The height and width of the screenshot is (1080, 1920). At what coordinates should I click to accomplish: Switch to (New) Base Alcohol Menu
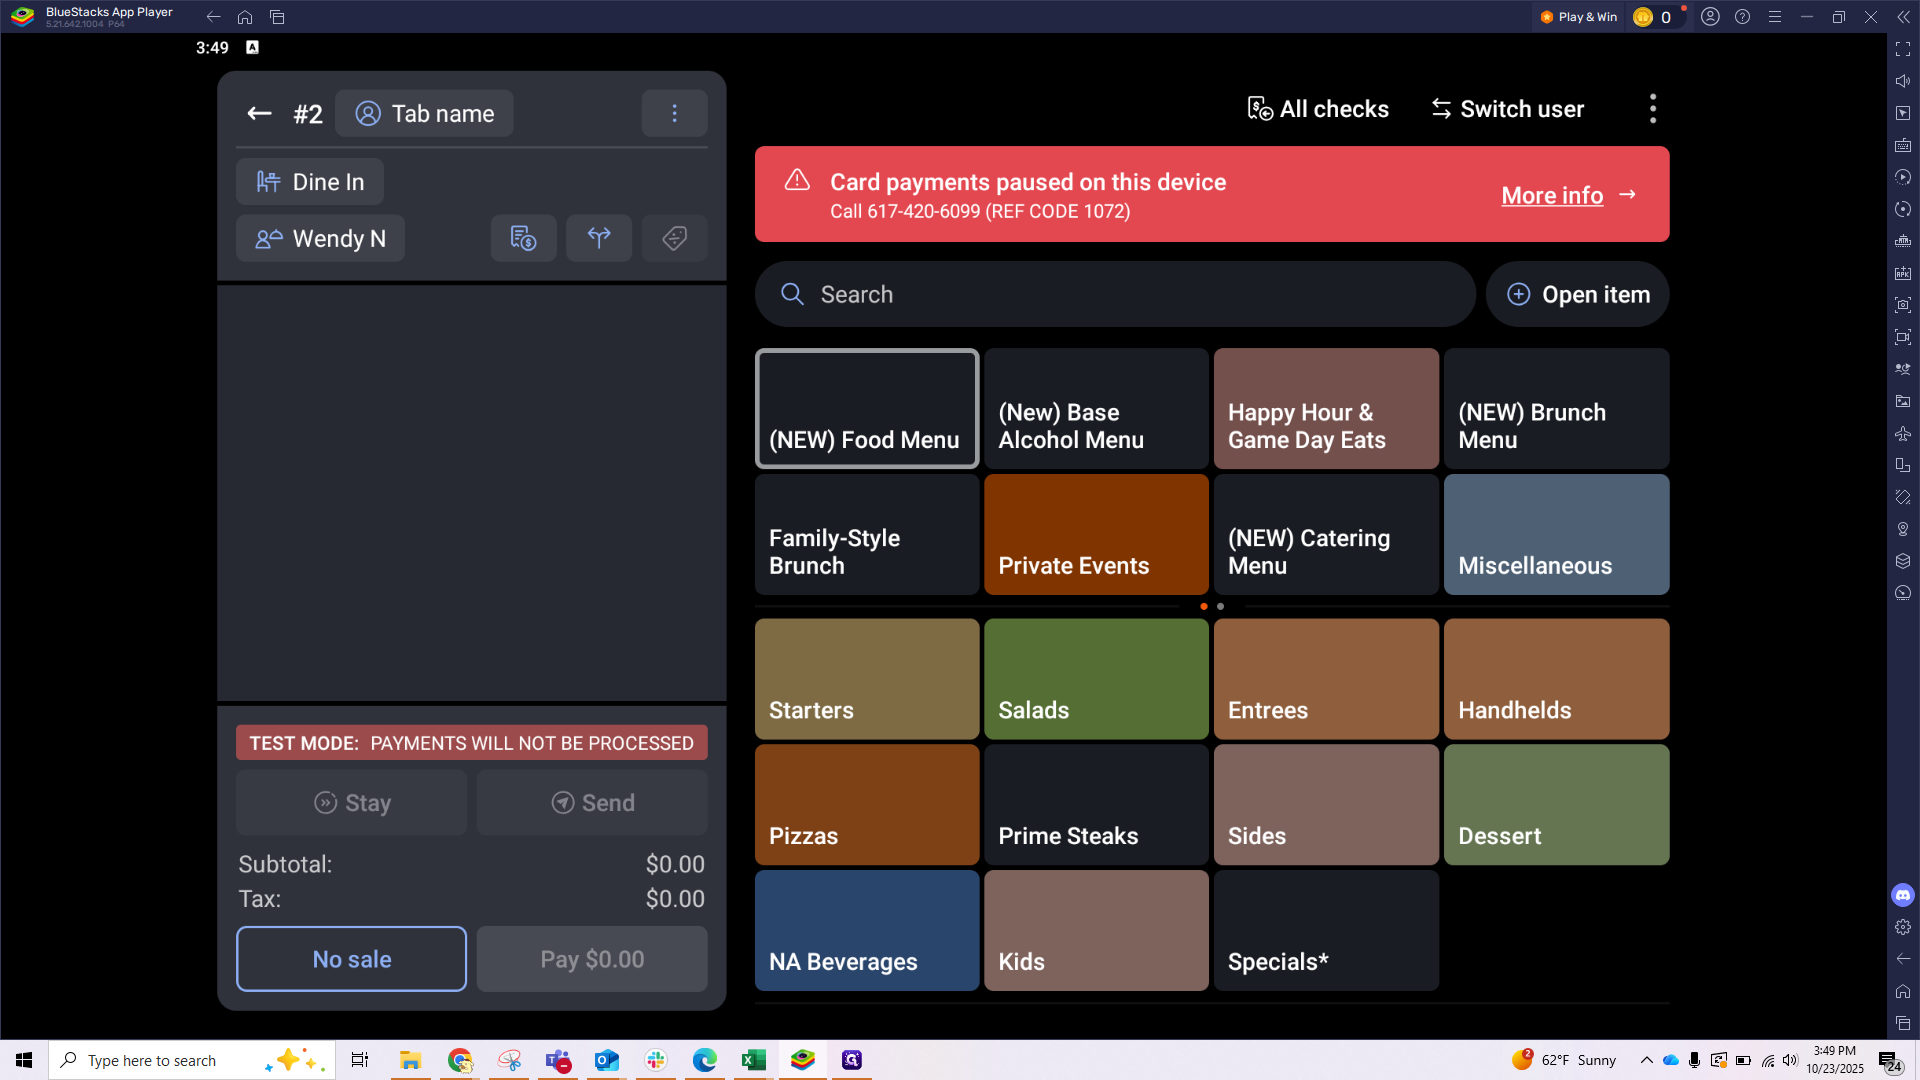(1096, 409)
